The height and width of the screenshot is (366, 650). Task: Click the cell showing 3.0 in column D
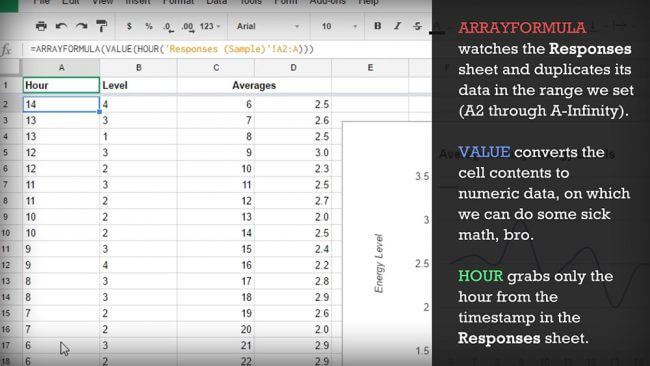(293, 153)
